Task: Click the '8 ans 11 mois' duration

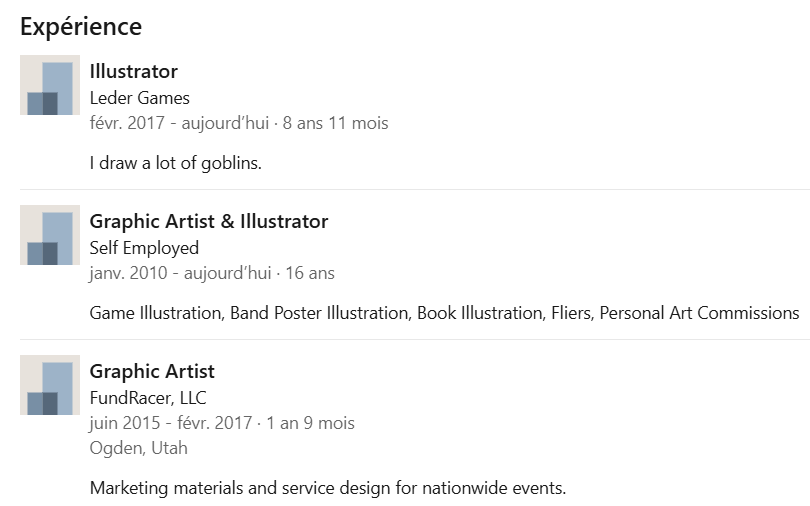Action: coord(336,123)
